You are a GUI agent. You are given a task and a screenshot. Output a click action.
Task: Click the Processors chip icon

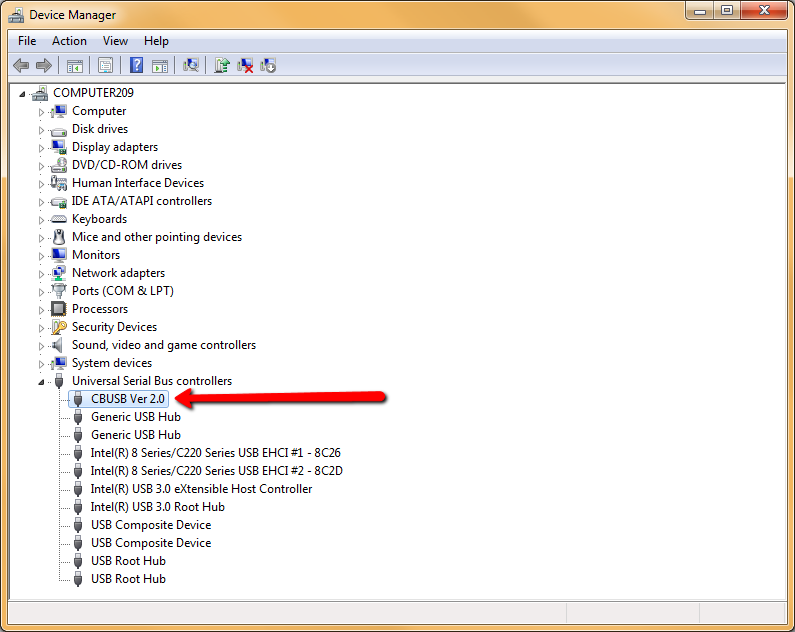click(59, 309)
